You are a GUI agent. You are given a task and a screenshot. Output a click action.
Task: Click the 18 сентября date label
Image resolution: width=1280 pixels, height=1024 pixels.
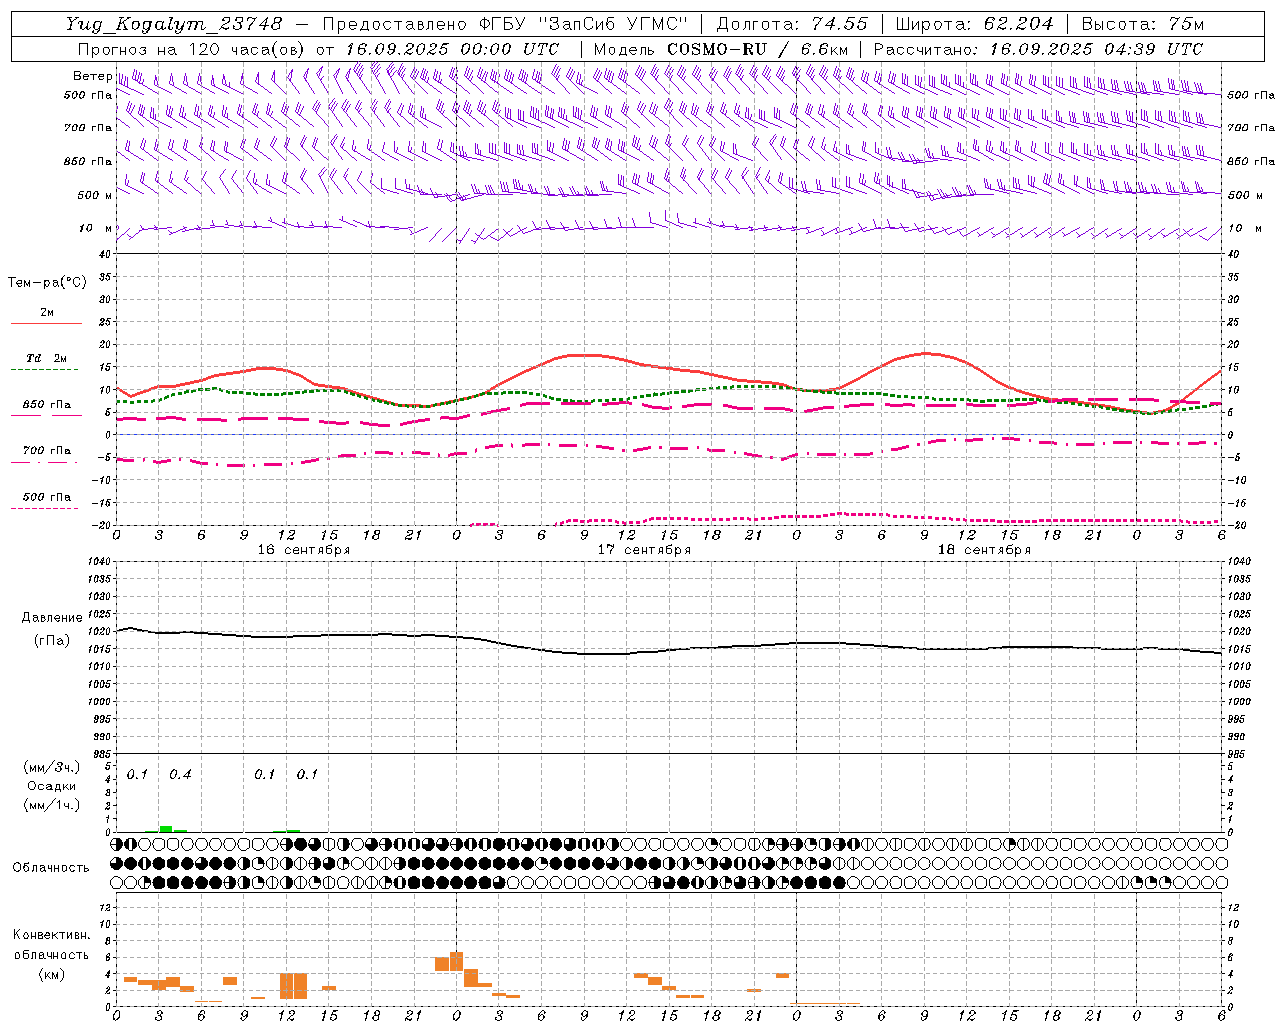984,550
